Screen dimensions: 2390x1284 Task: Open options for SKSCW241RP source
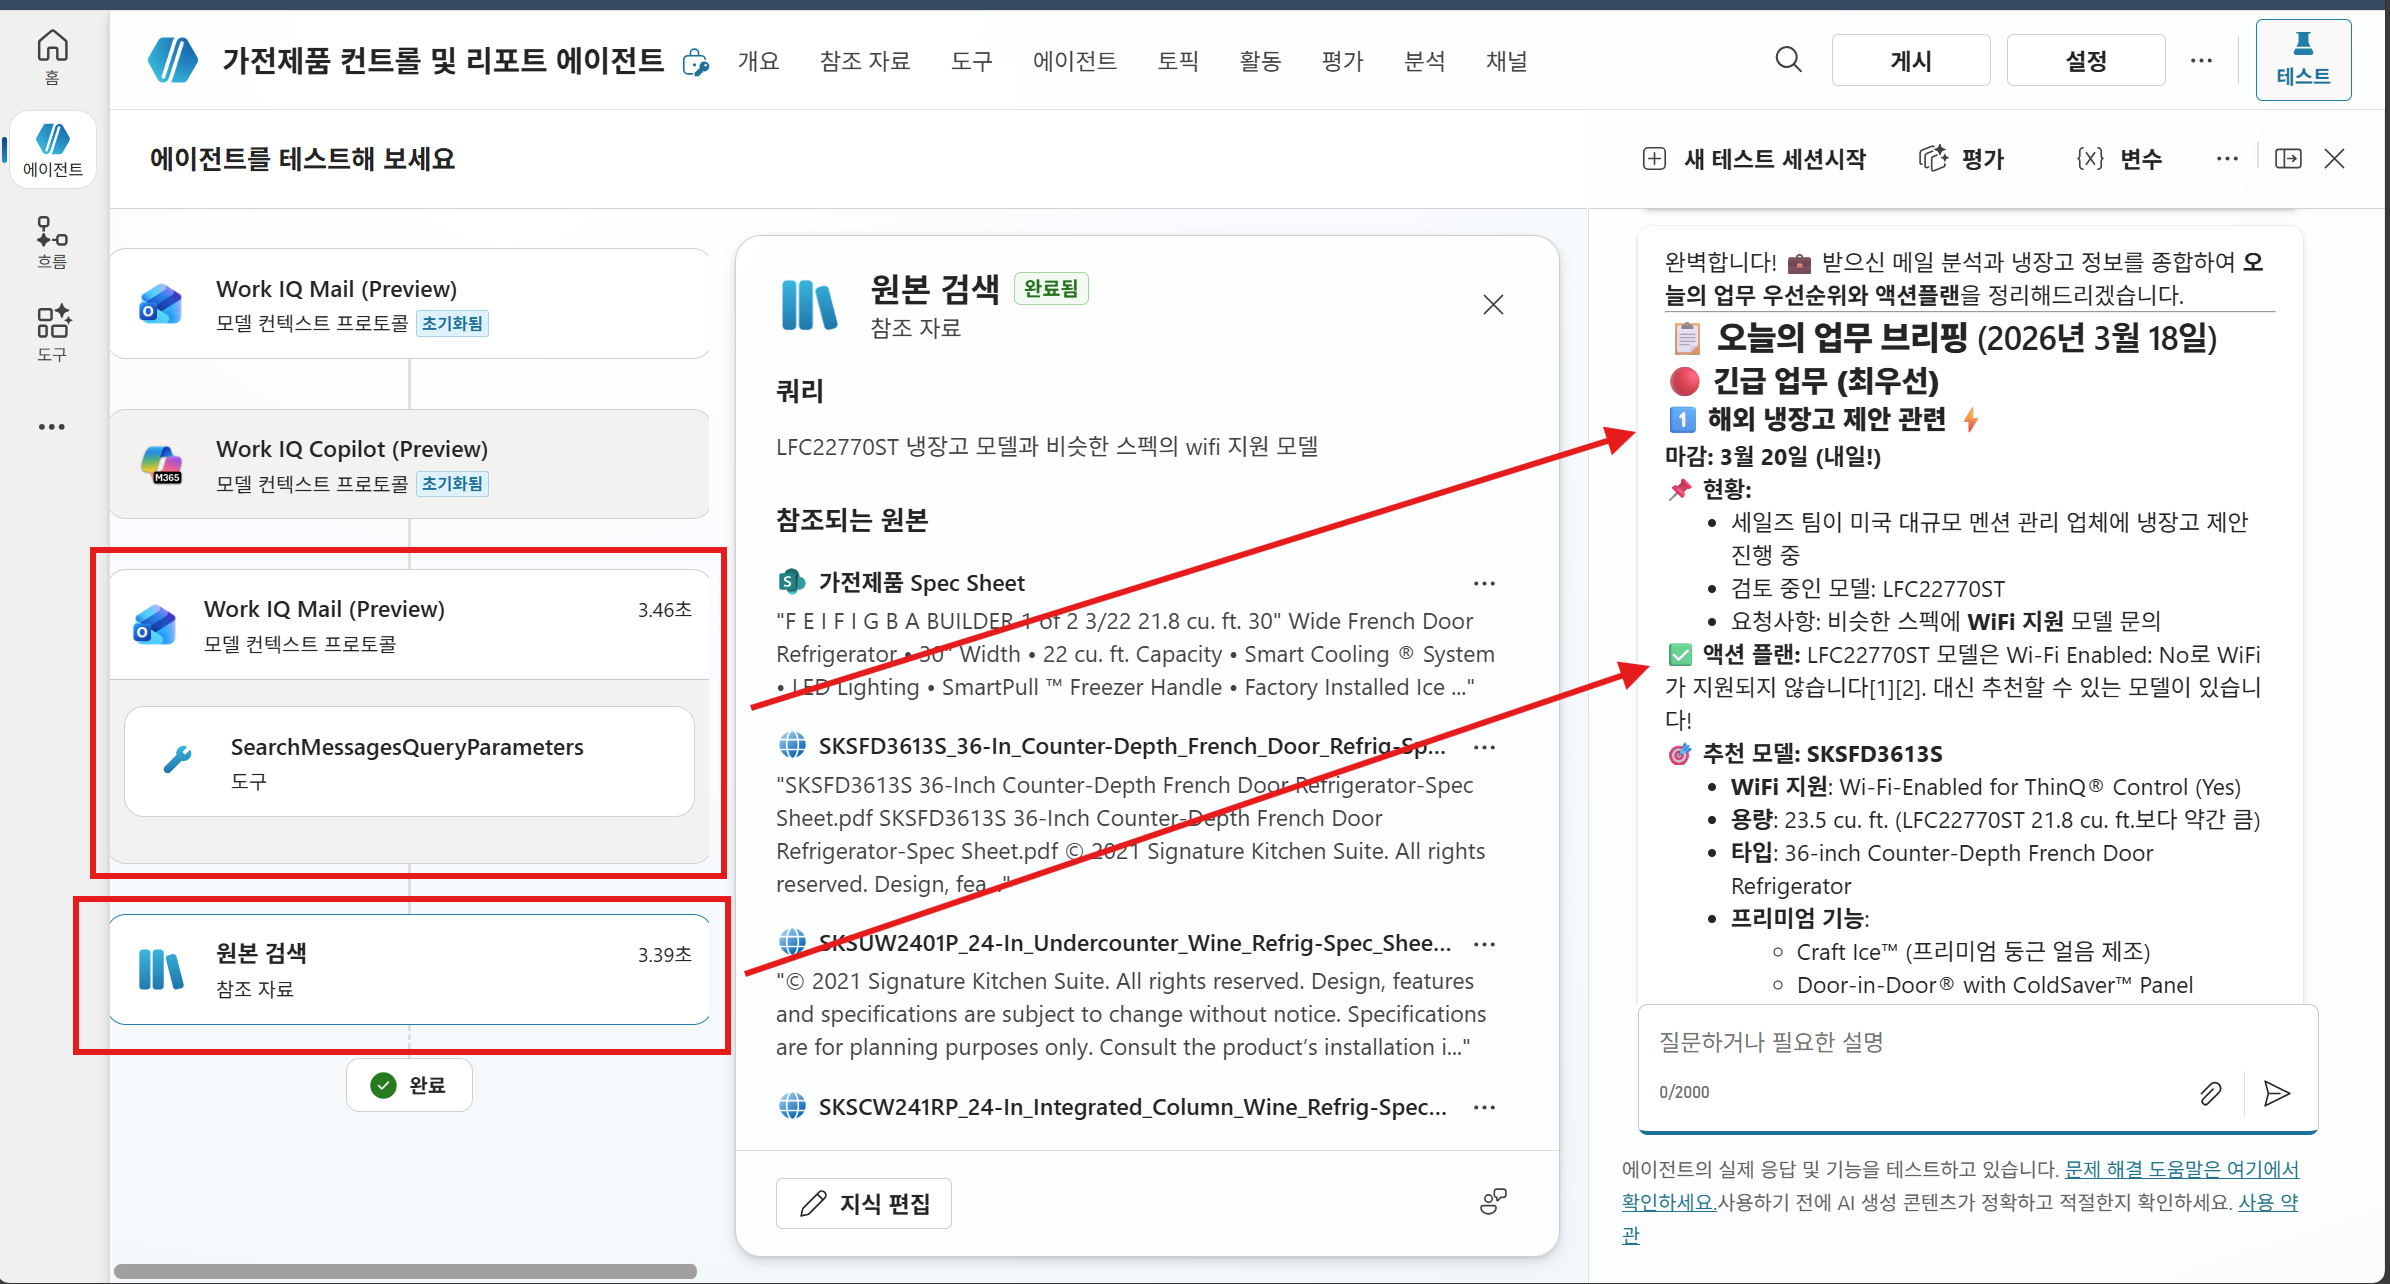click(1484, 1107)
